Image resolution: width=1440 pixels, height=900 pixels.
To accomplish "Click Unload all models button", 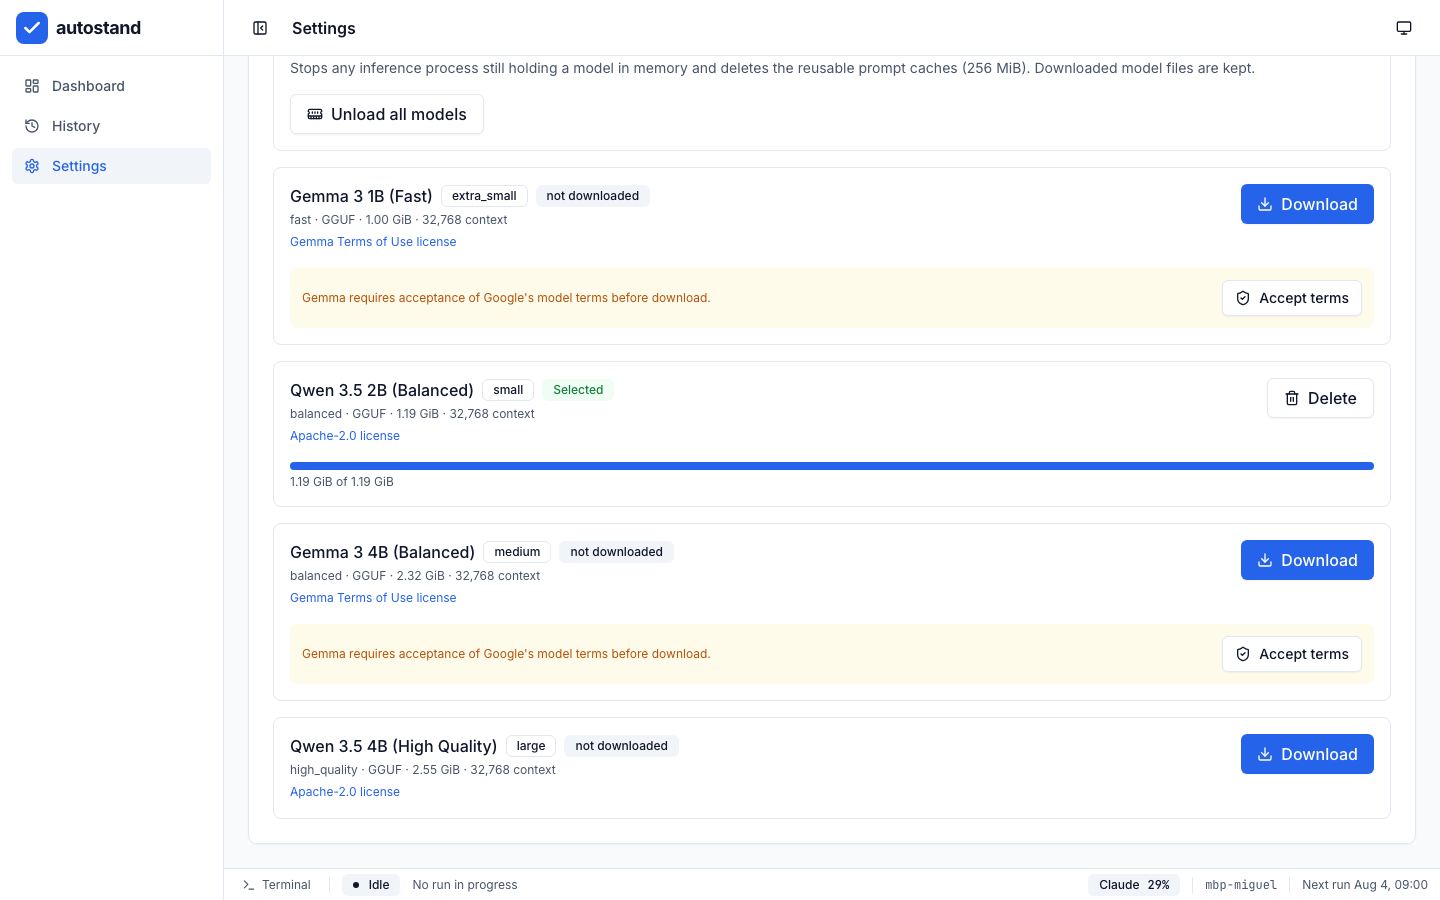I will point(387,114).
